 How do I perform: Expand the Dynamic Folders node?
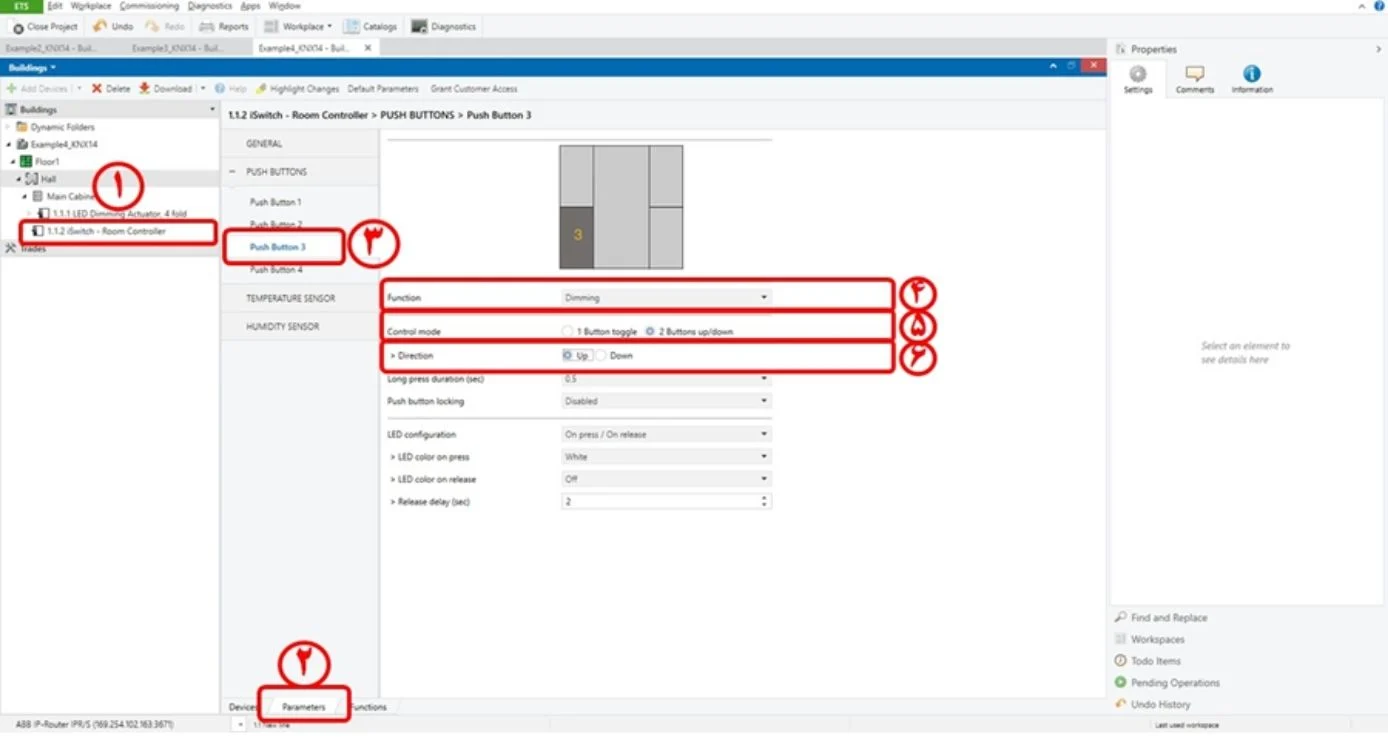[8, 127]
